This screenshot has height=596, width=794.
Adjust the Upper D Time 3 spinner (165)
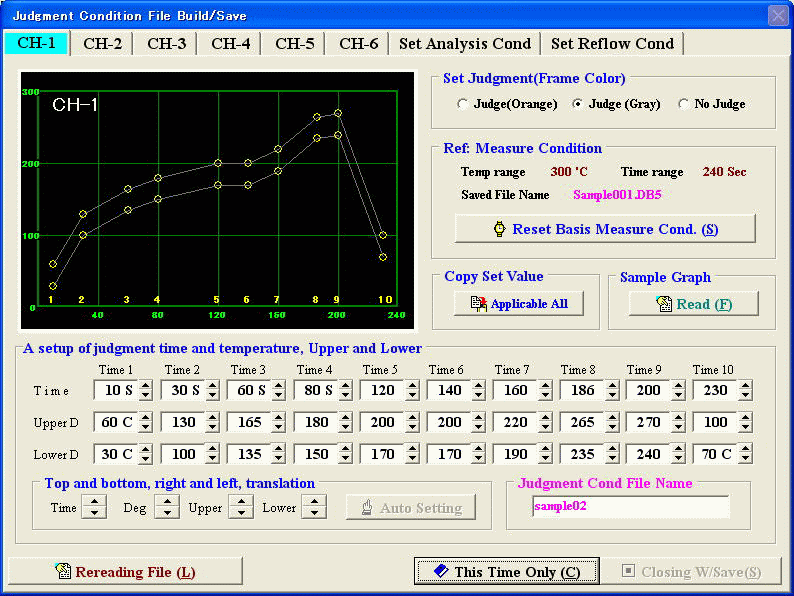(x=279, y=422)
